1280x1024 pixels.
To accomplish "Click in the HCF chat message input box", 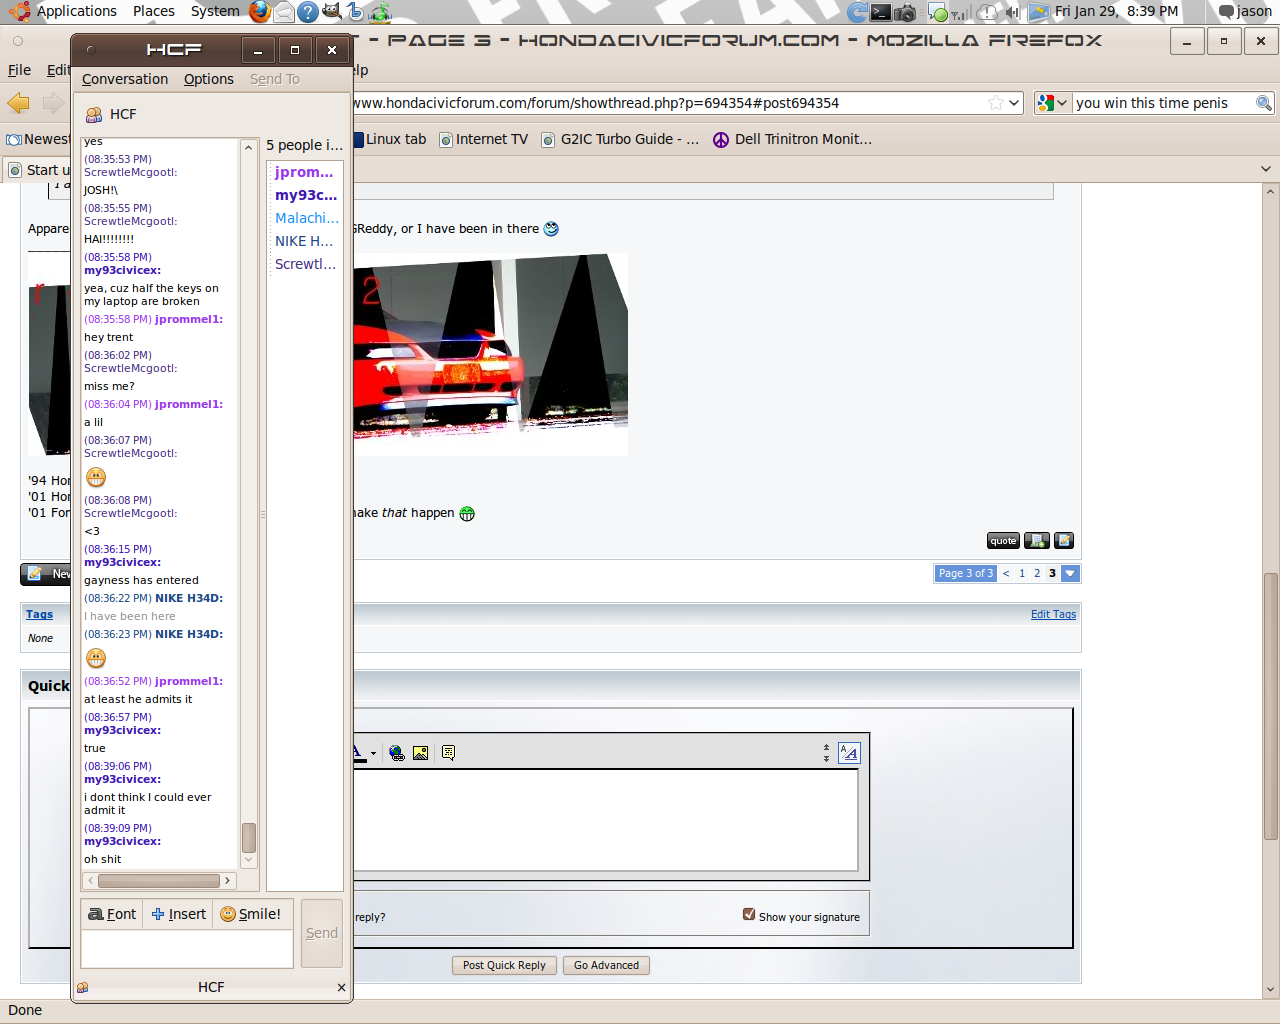I will coord(187,949).
